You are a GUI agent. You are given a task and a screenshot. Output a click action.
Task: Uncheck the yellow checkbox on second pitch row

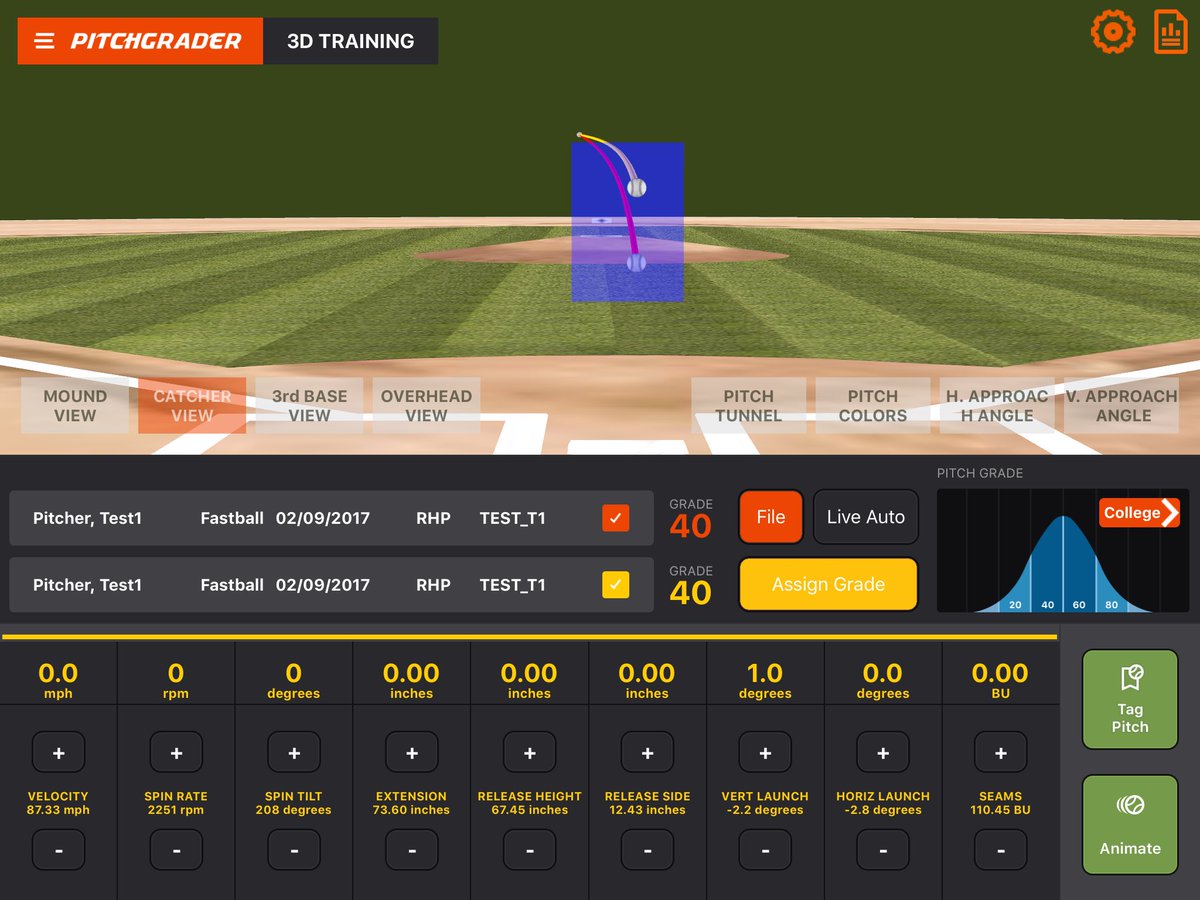point(616,585)
